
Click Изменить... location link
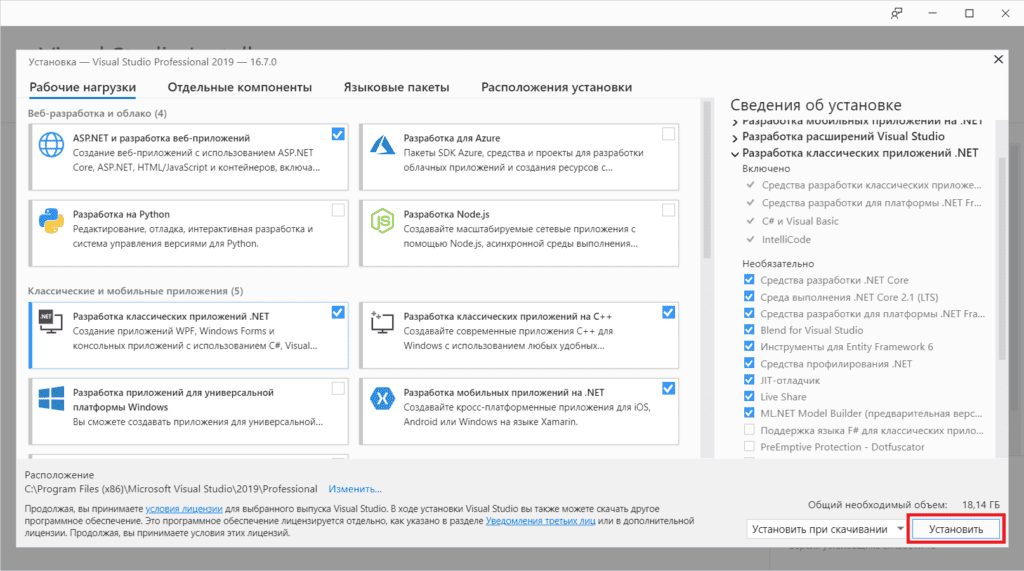coord(355,489)
